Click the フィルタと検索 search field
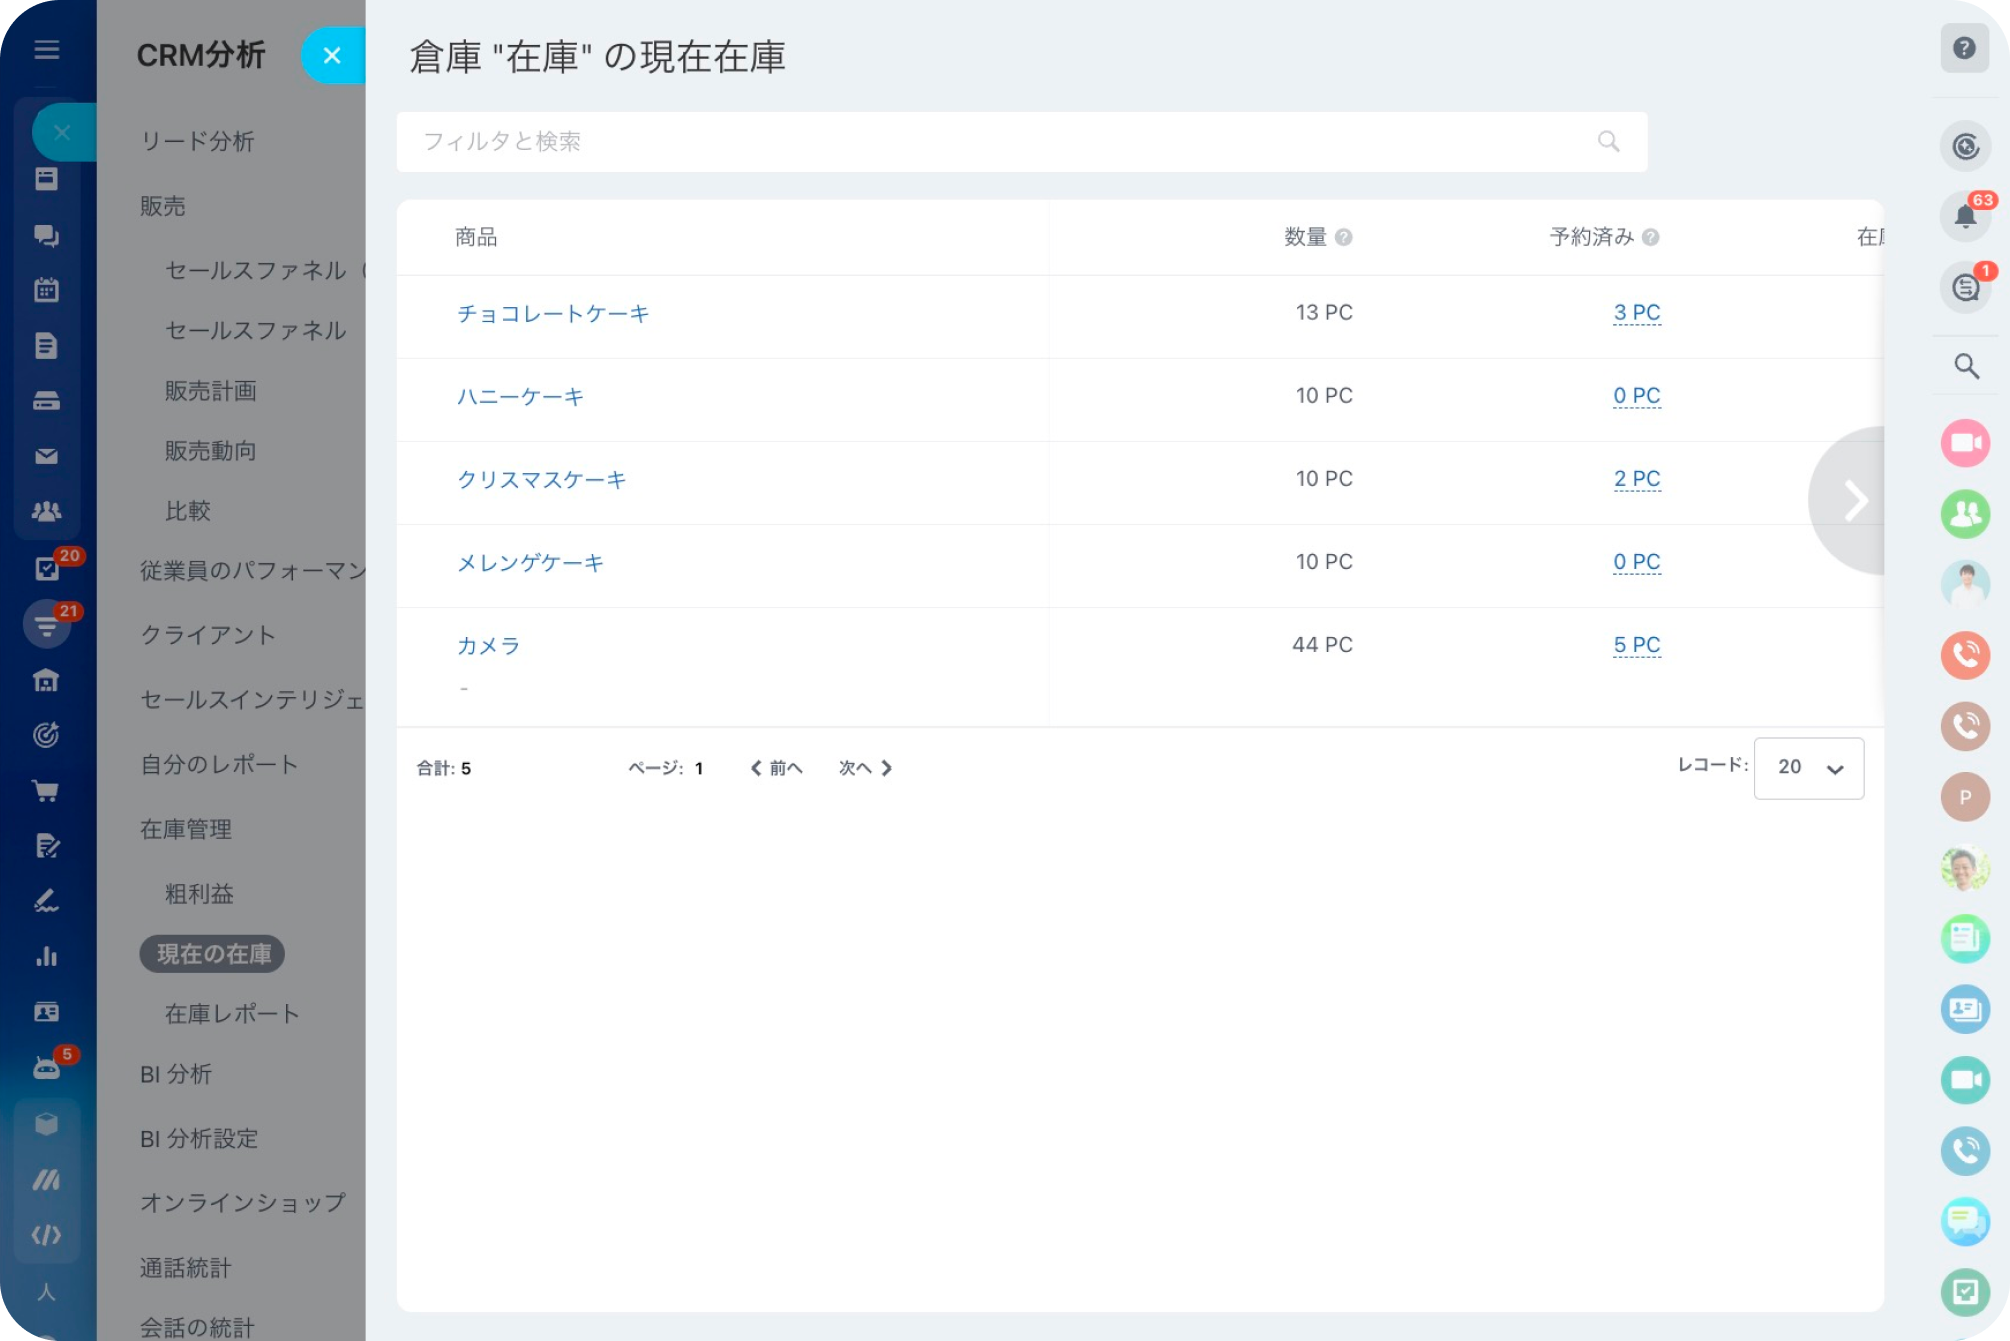2010x1341 pixels. pyautogui.click(x=1000, y=142)
